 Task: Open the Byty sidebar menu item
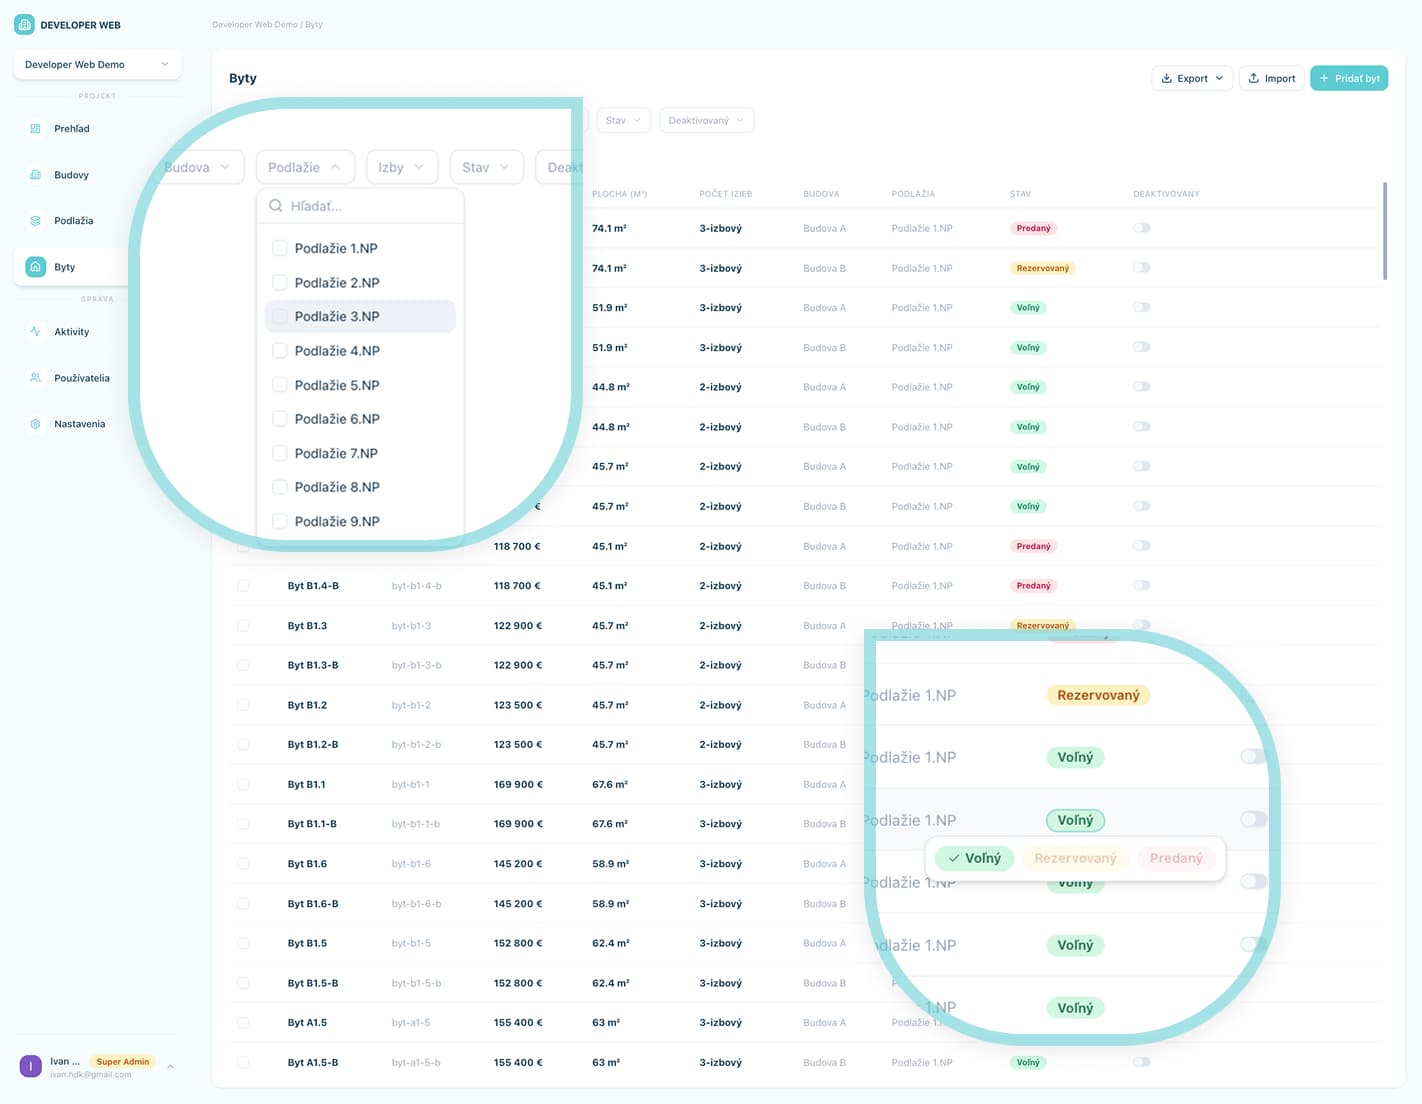pyautogui.click(x=65, y=267)
